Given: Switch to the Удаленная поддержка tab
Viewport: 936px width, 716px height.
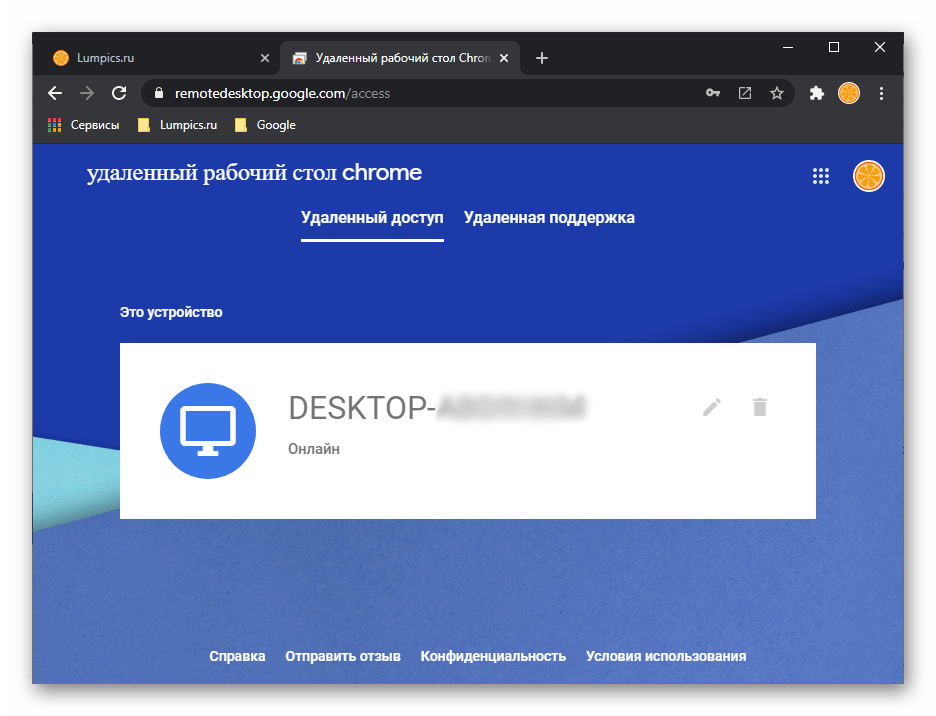Looking at the screenshot, I should pyautogui.click(x=549, y=217).
